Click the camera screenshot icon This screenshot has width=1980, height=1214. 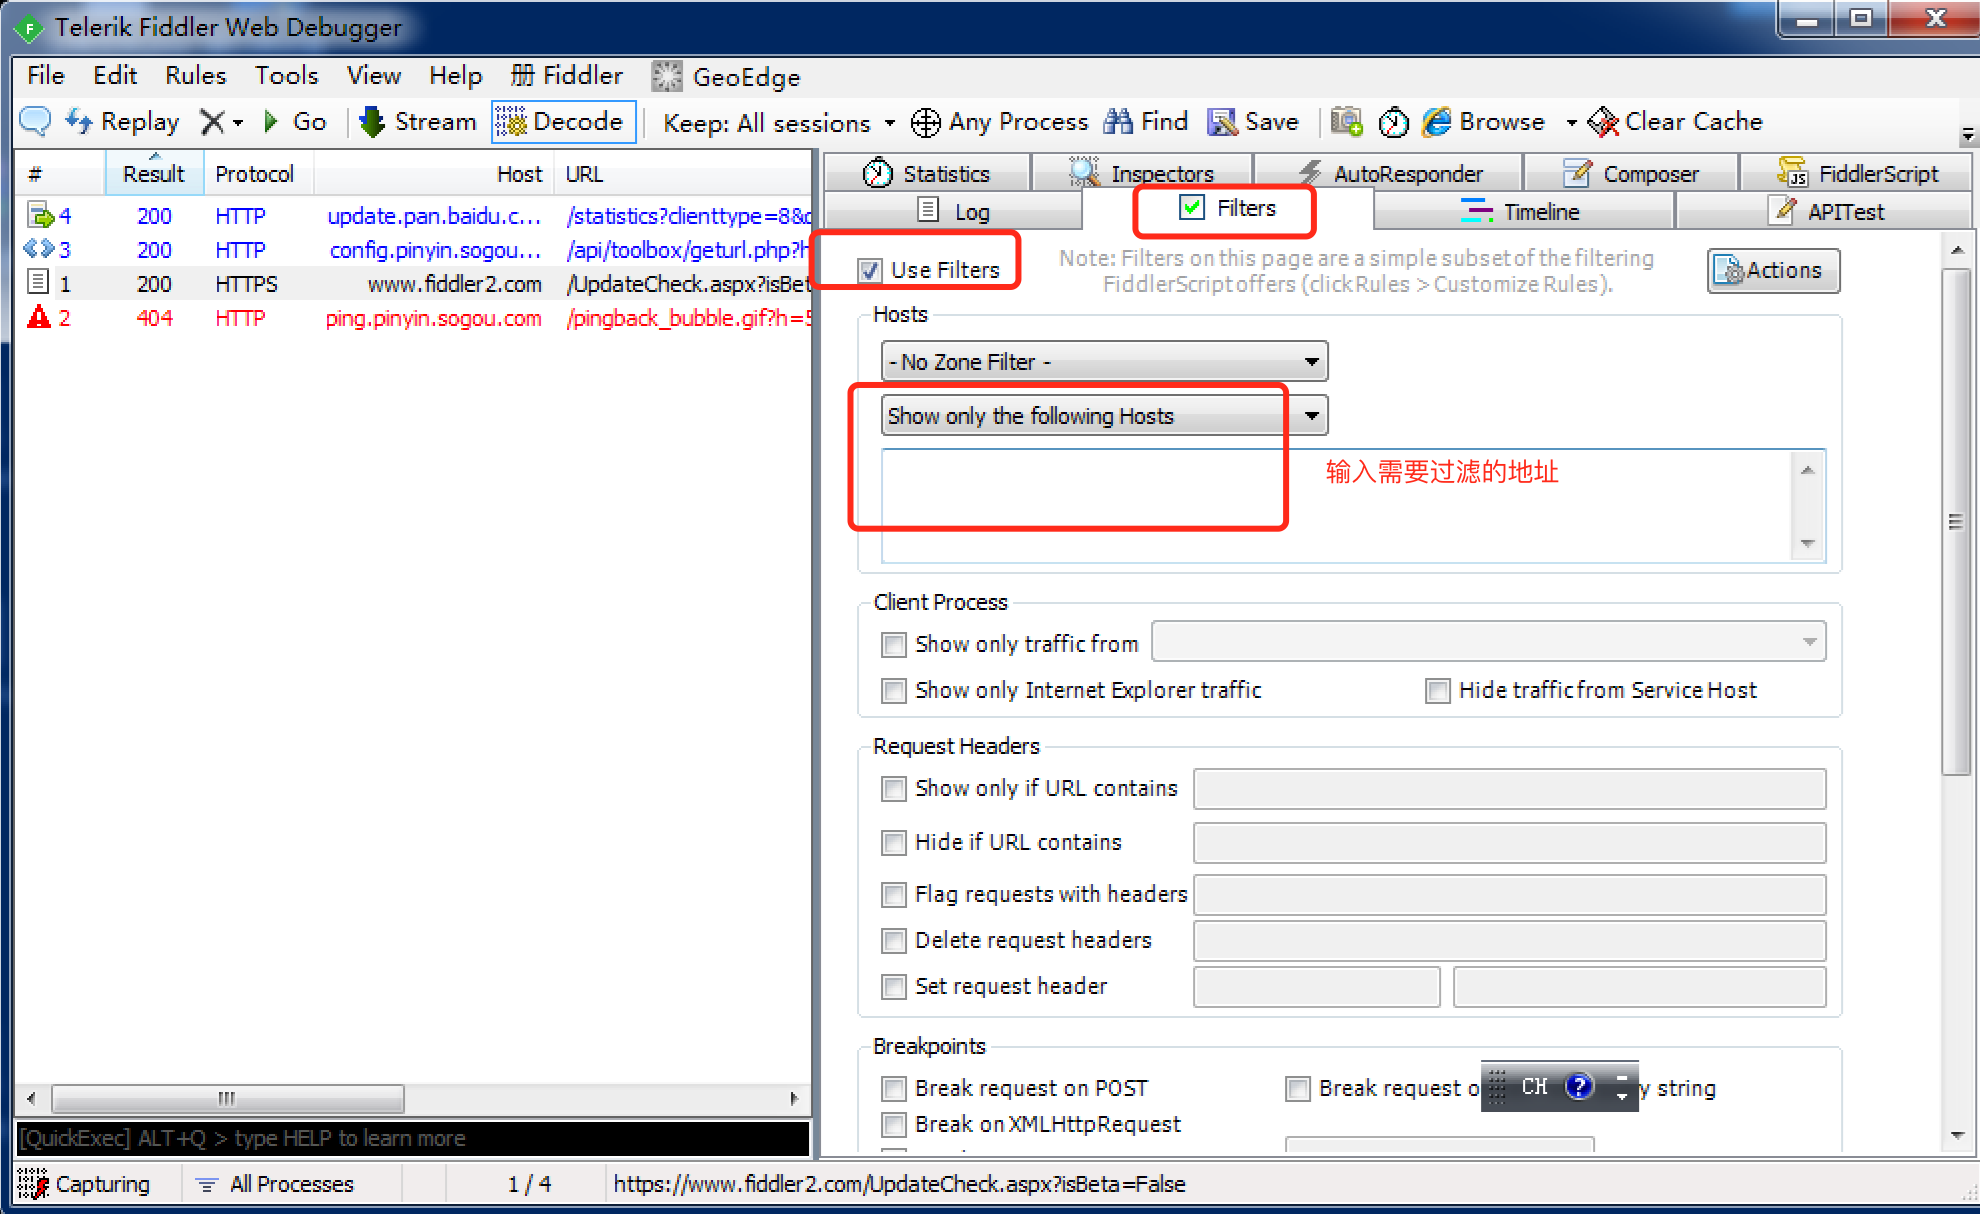(1346, 122)
